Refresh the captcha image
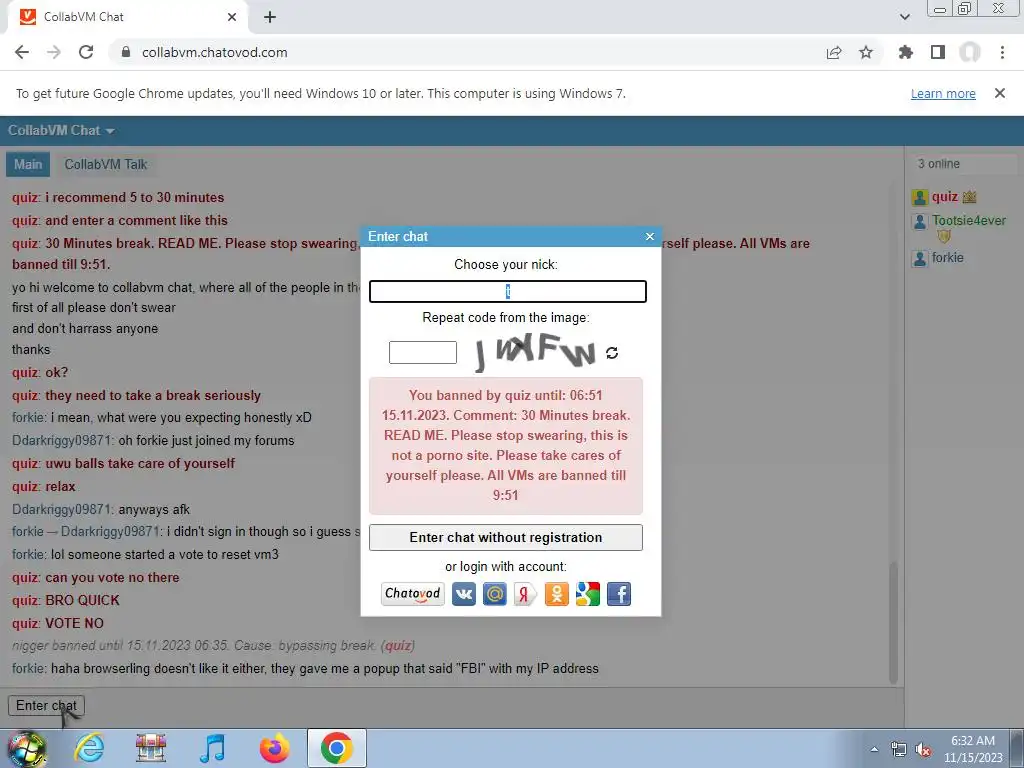1024x768 pixels. pos(612,353)
